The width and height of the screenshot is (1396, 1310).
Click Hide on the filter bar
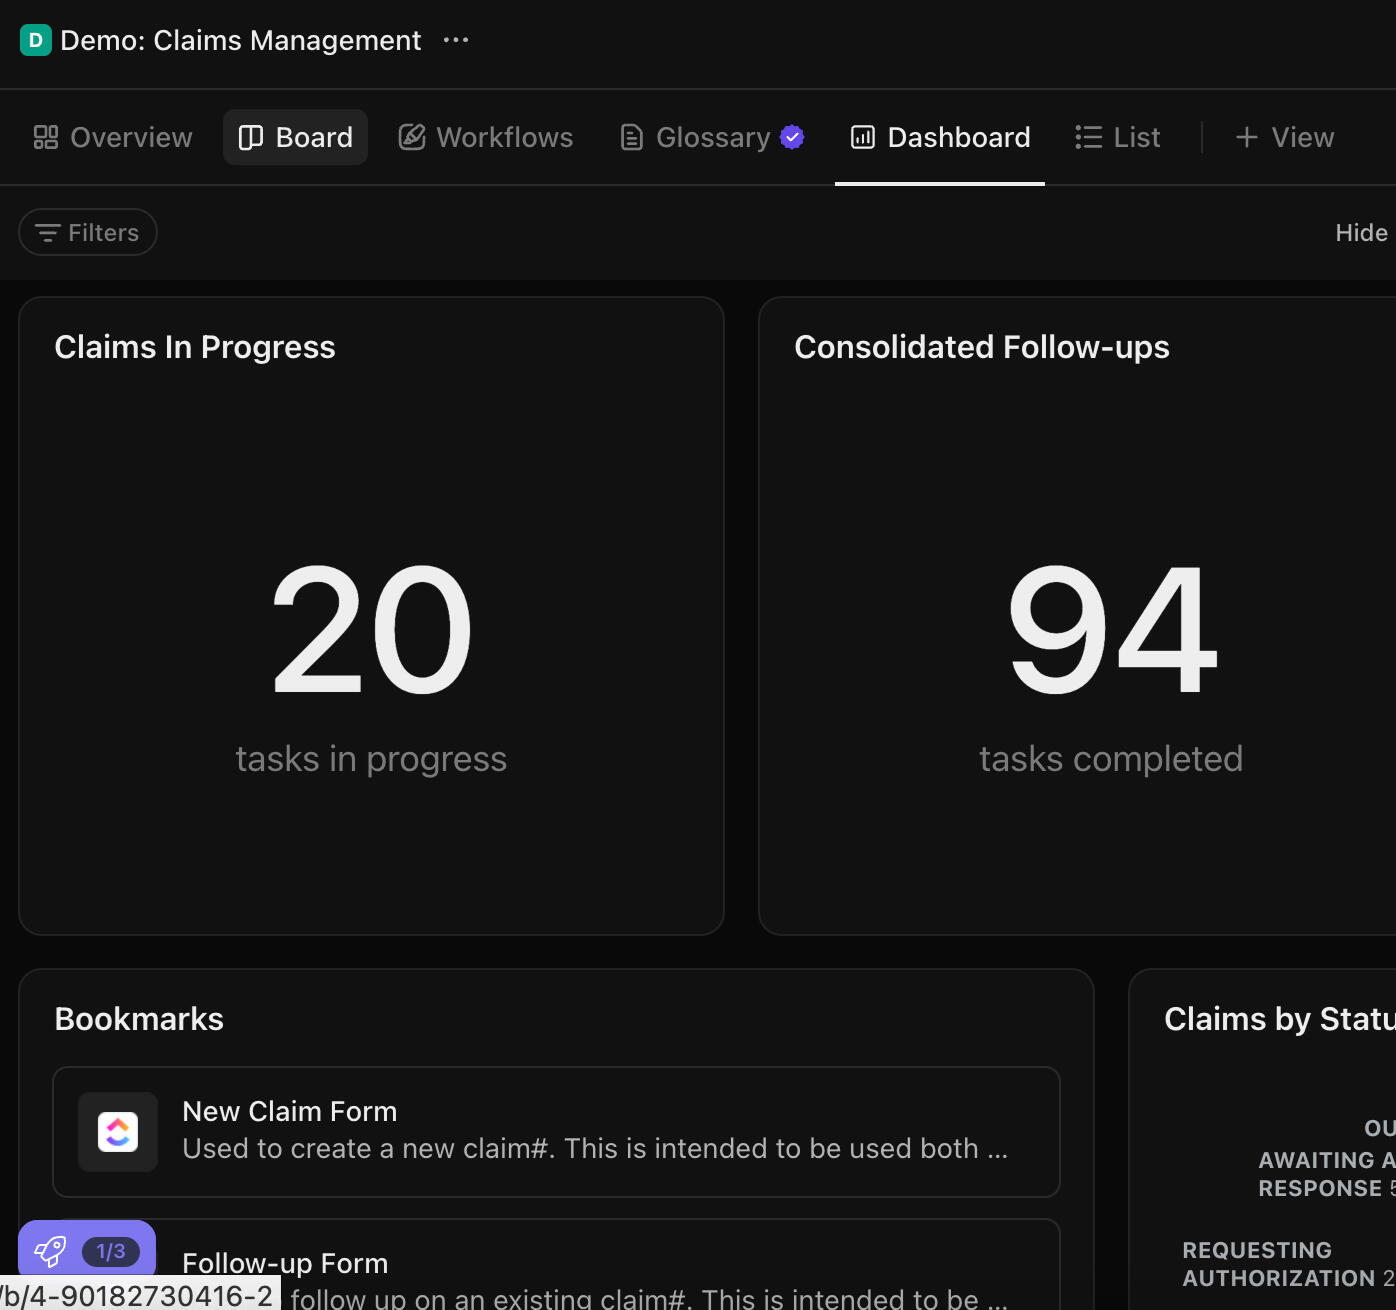1361,232
